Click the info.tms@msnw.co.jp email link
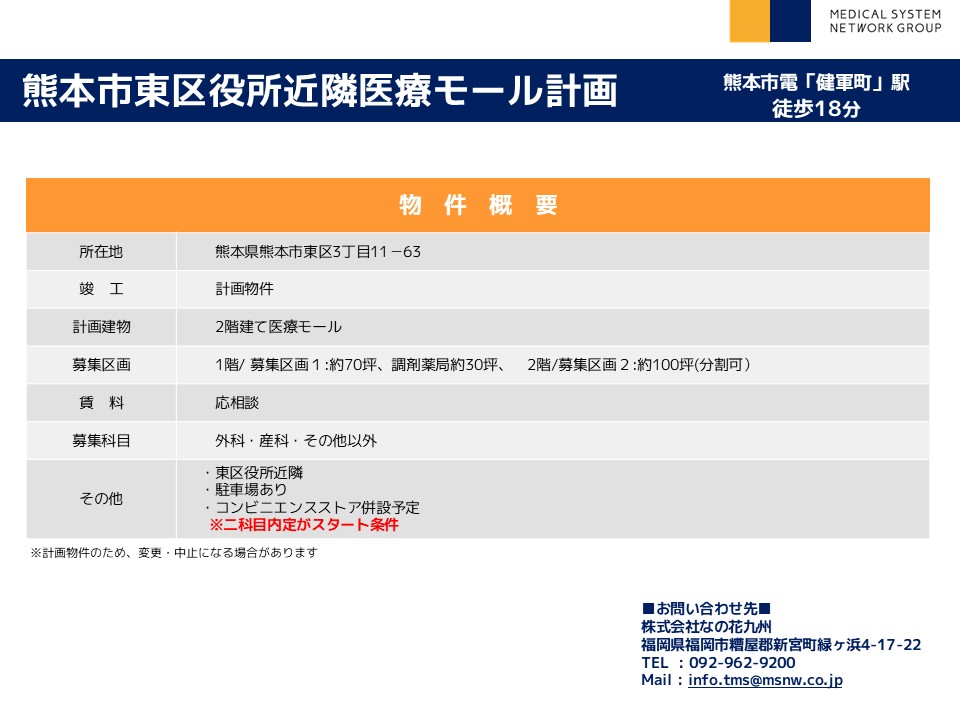The image size is (960, 720). click(765, 680)
